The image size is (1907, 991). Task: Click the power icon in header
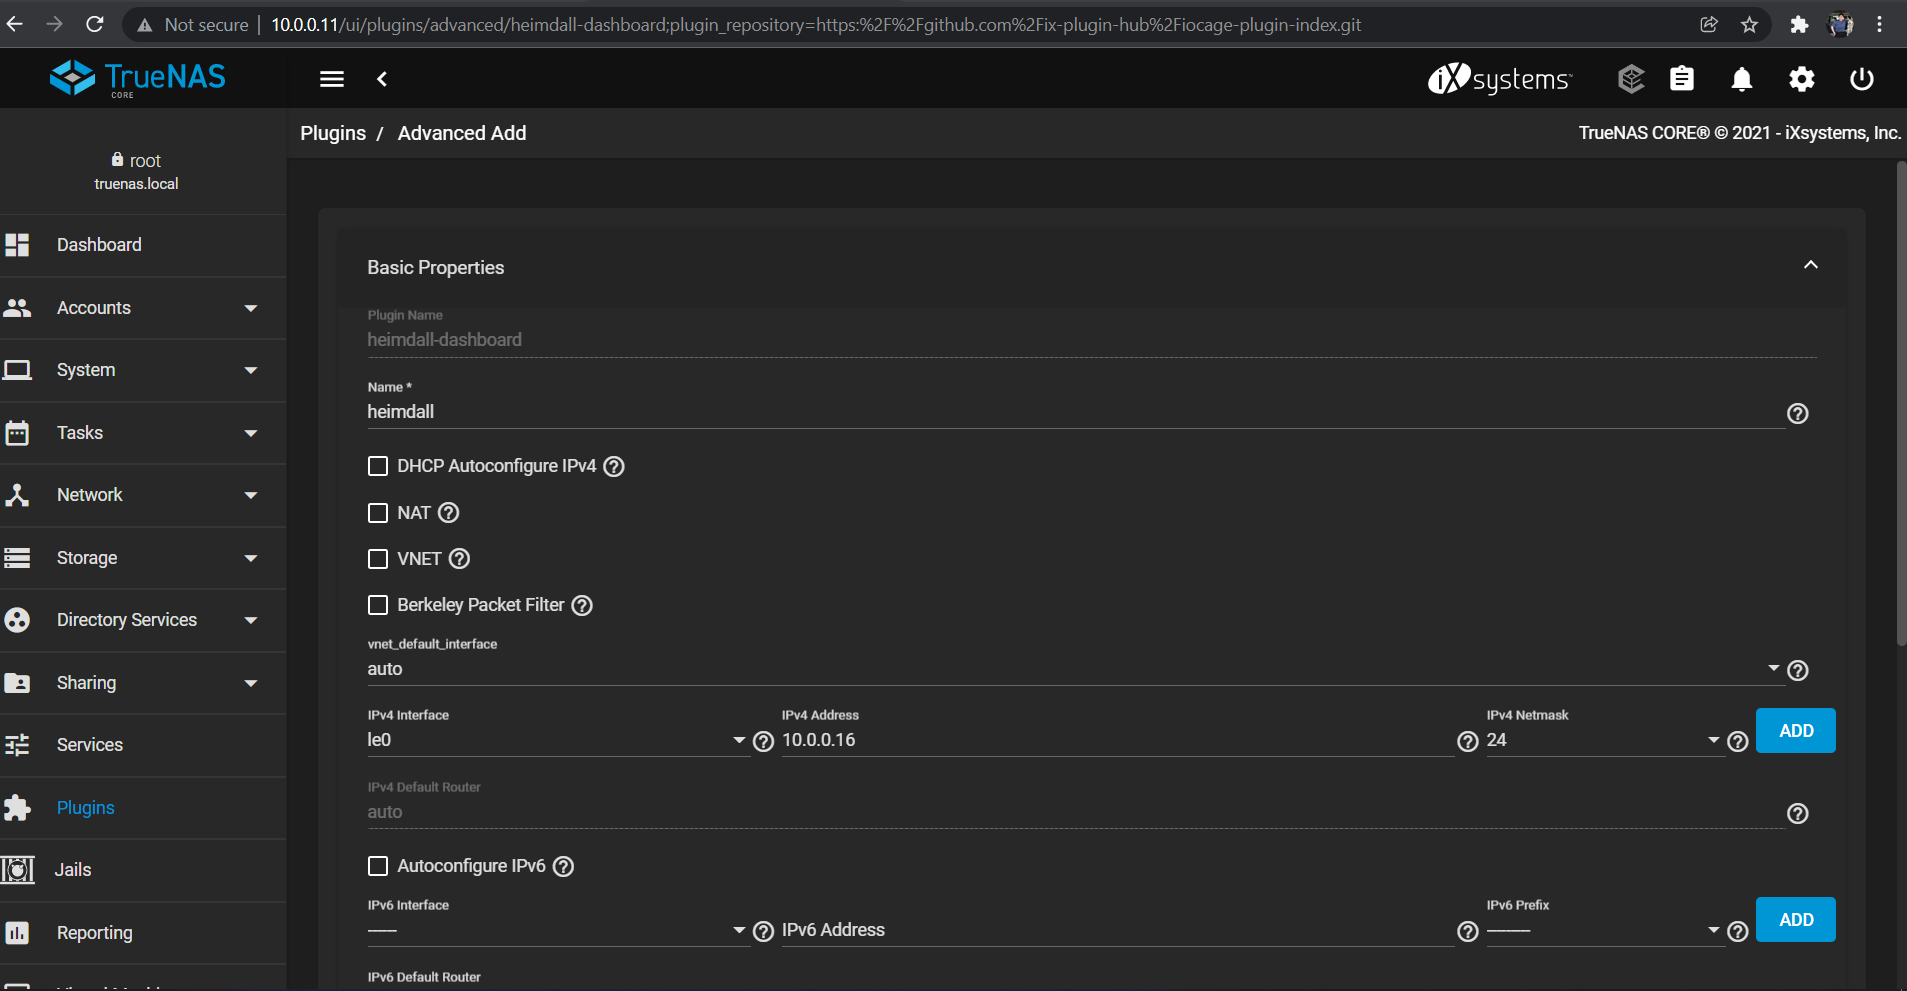[x=1861, y=79]
